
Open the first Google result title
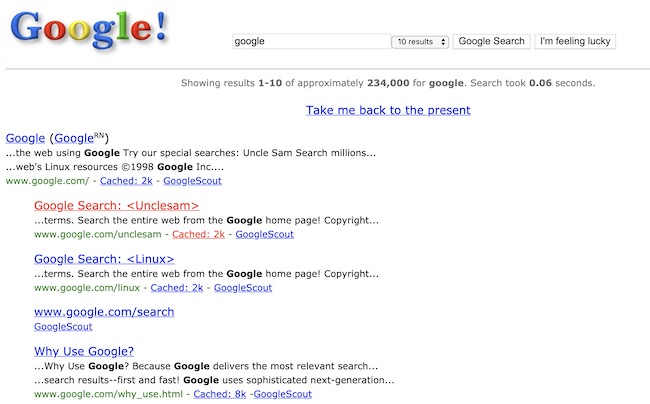pos(25,138)
